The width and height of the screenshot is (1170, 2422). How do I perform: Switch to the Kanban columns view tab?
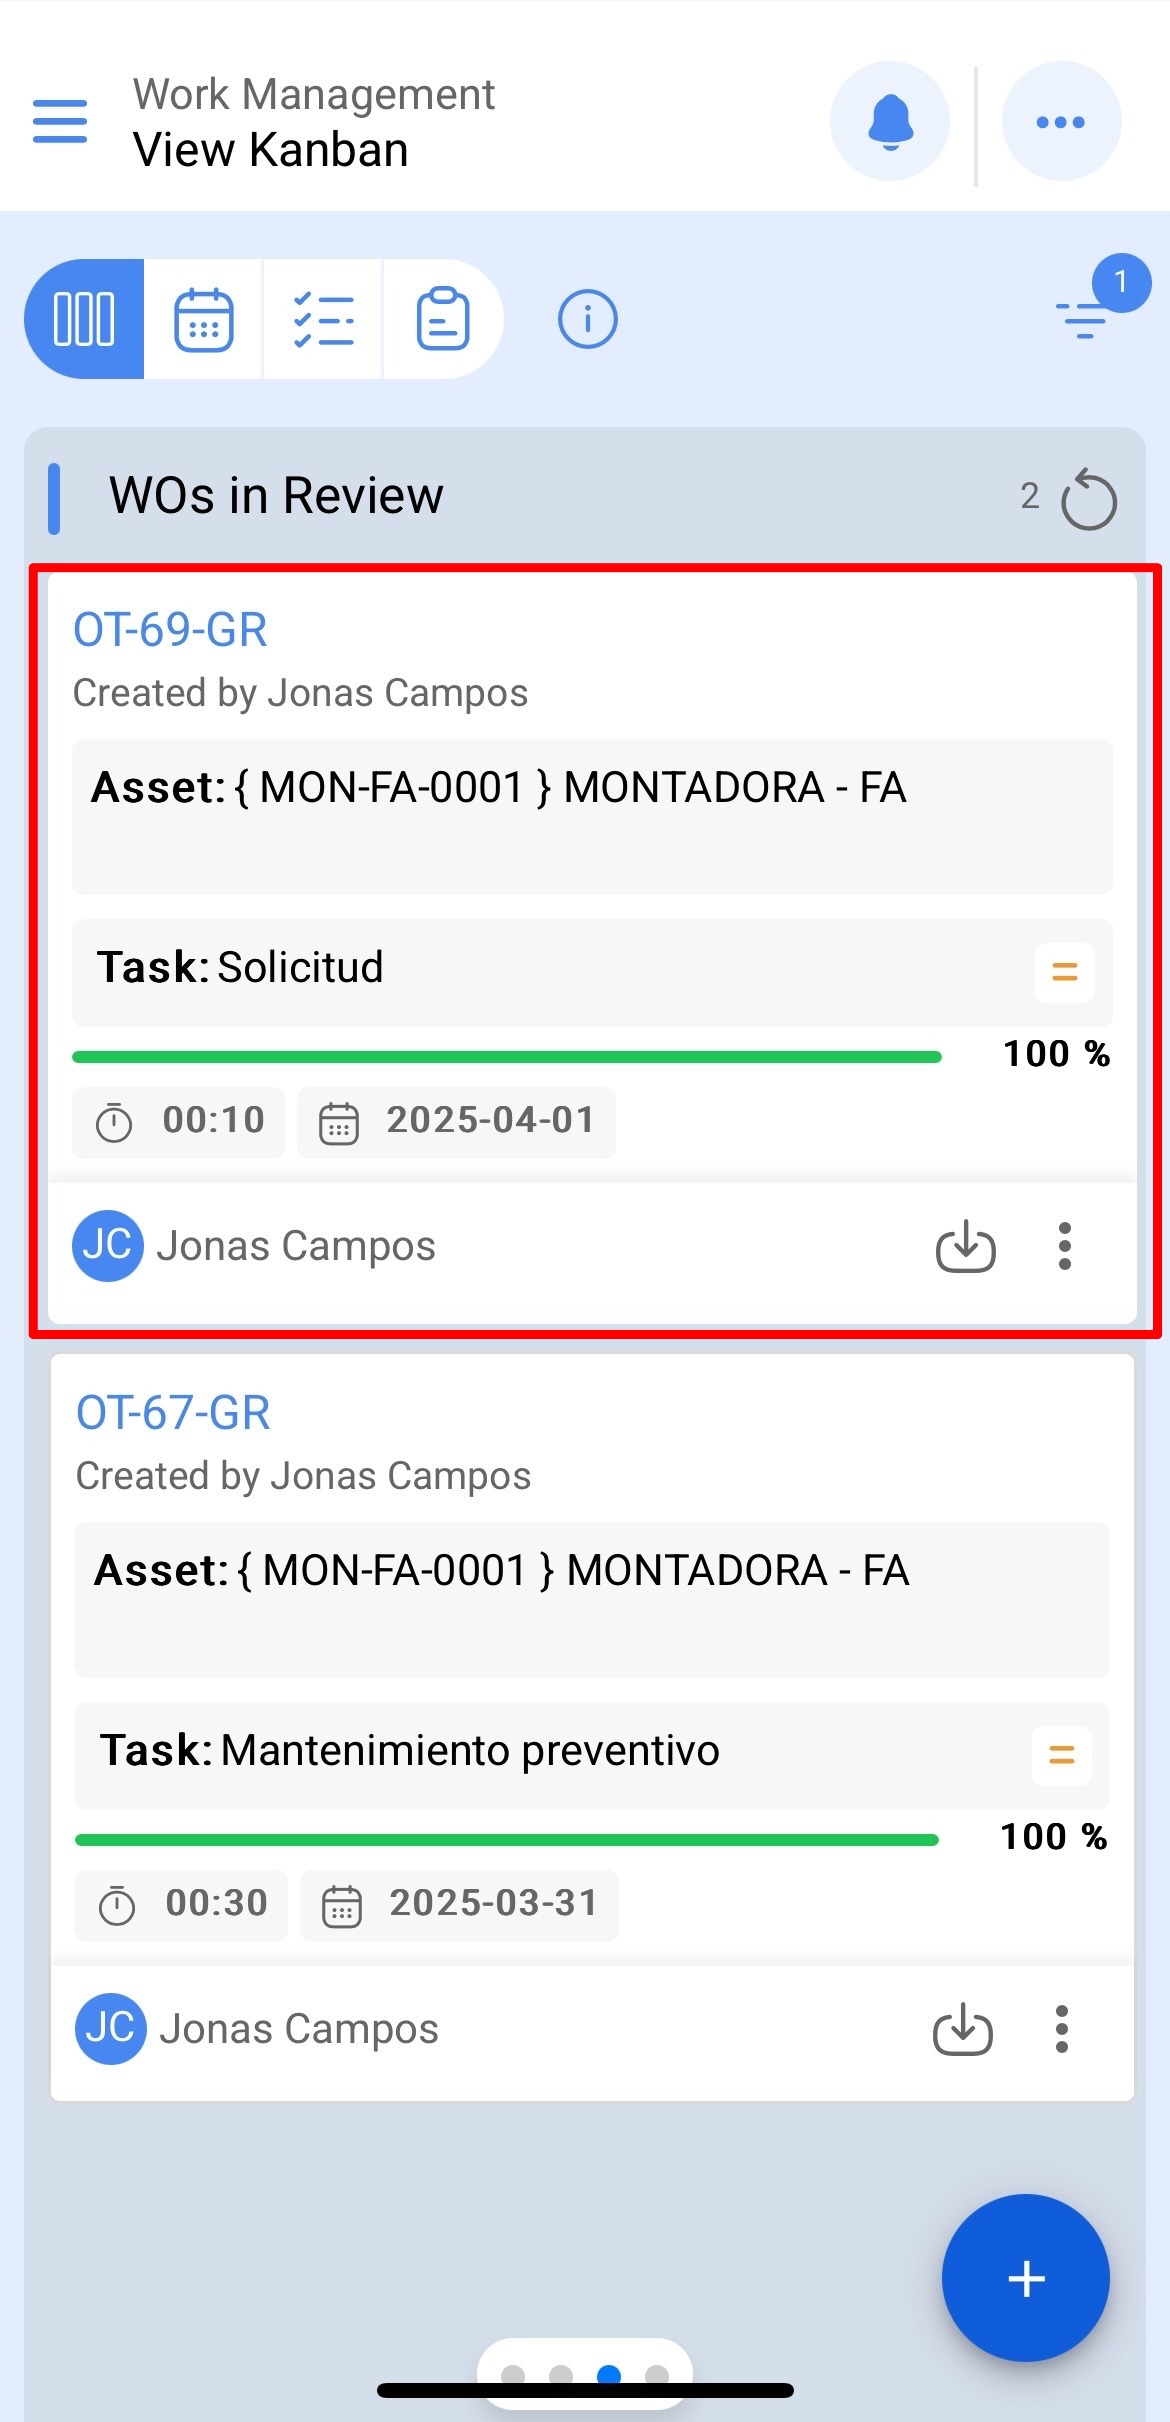84,319
